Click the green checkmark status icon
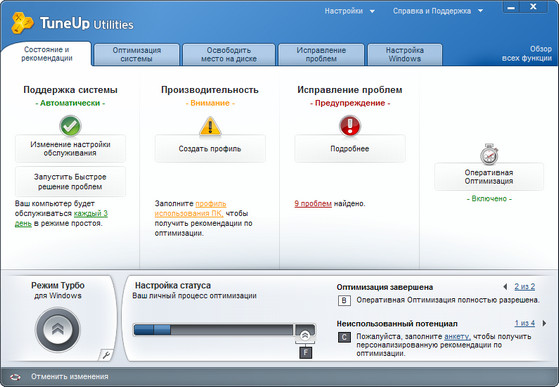Image resolution: width=559 pixels, height=387 pixels. (x=70, y=126)
